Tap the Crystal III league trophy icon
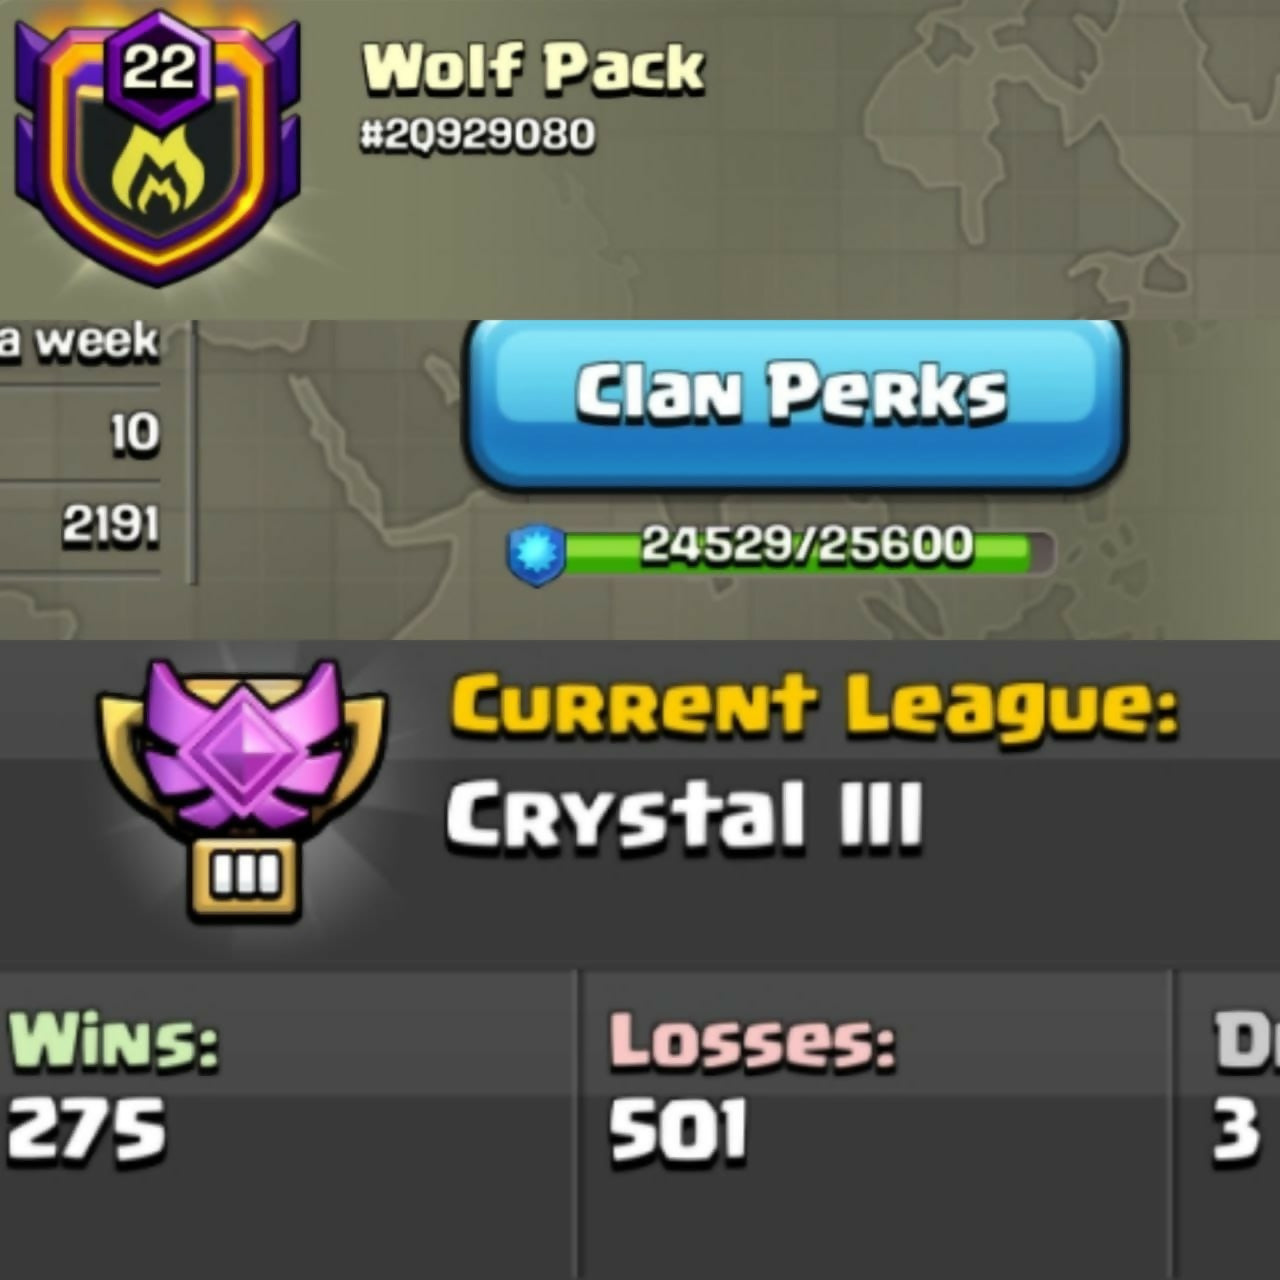Screen dimensions: 1280x1280 (241, 790)
